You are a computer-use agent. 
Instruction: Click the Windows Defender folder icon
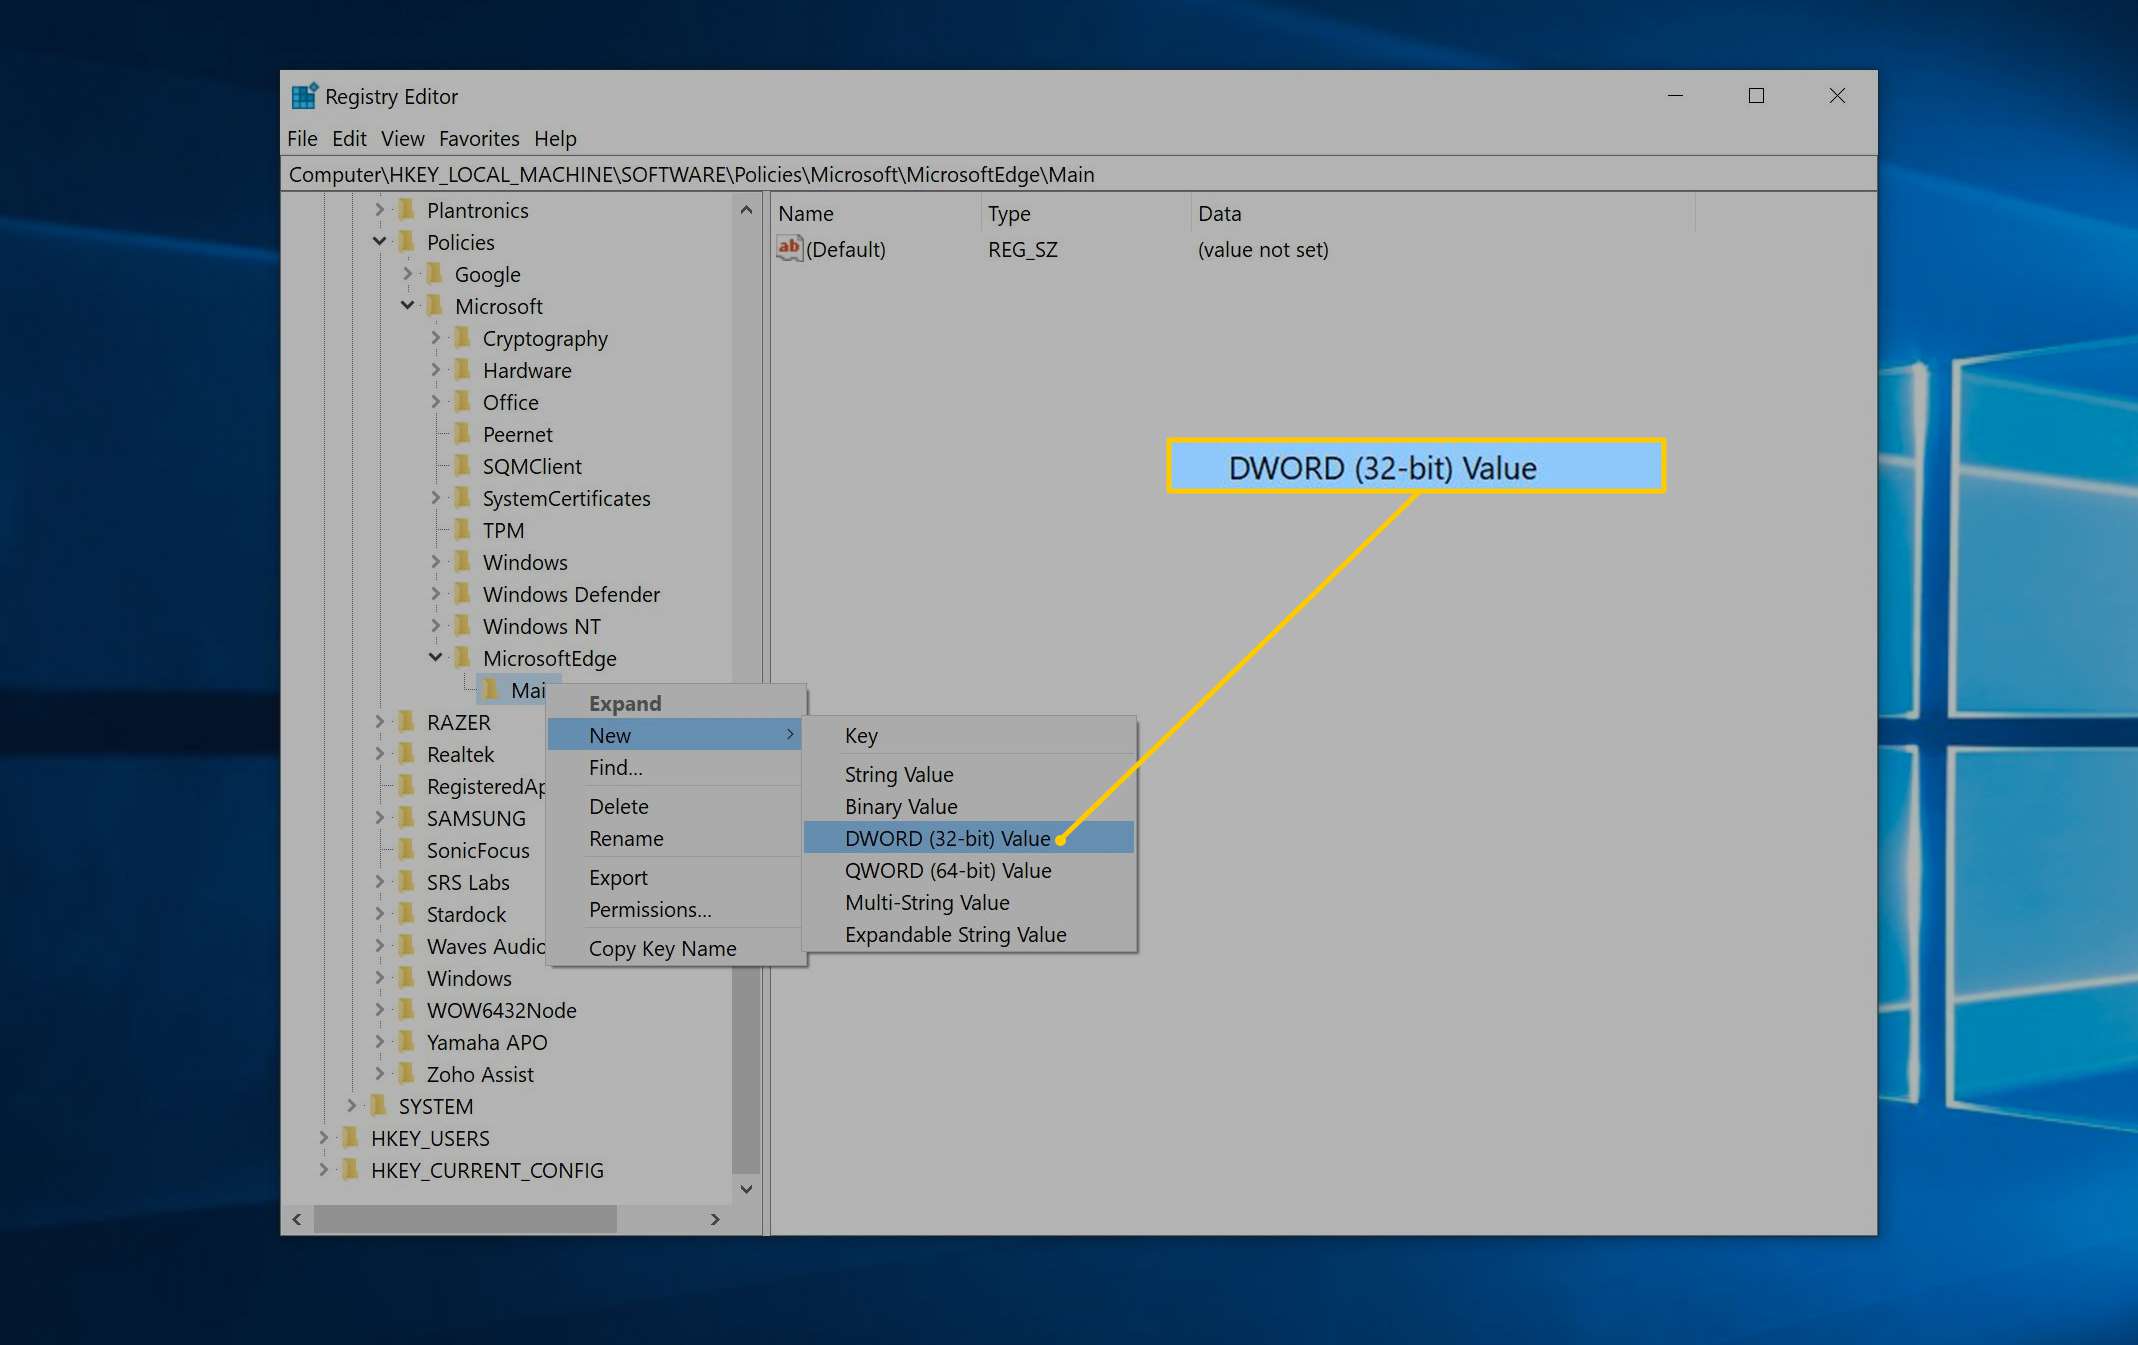point(462,594)
